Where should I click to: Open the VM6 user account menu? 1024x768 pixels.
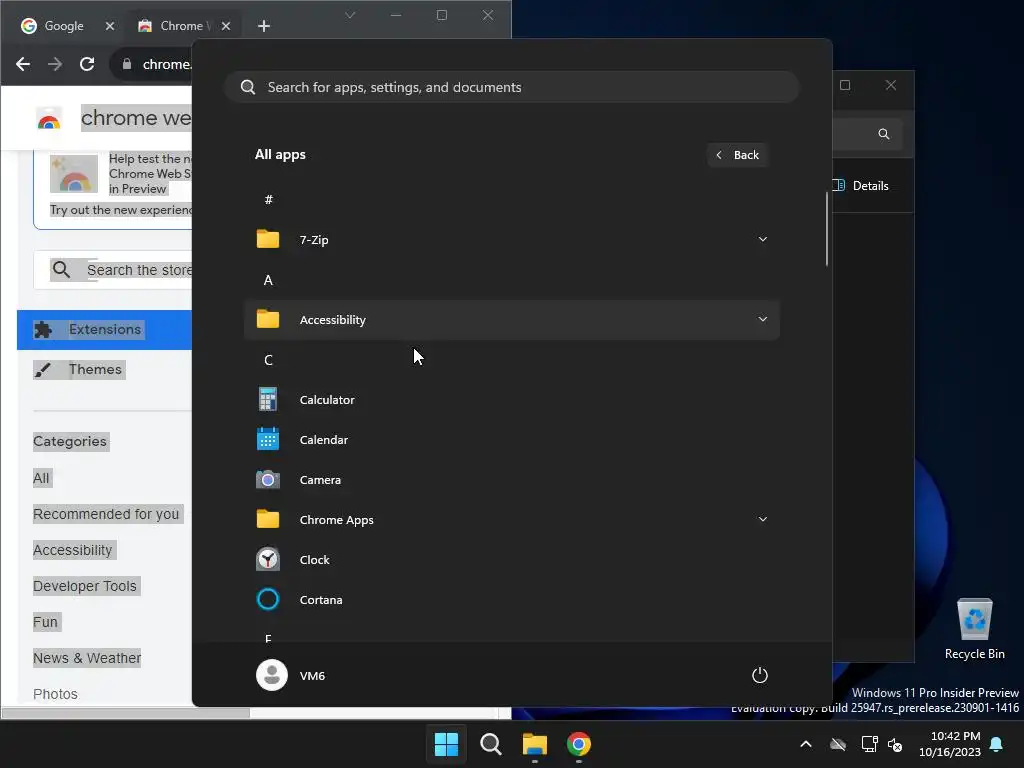tap(291, 675)
